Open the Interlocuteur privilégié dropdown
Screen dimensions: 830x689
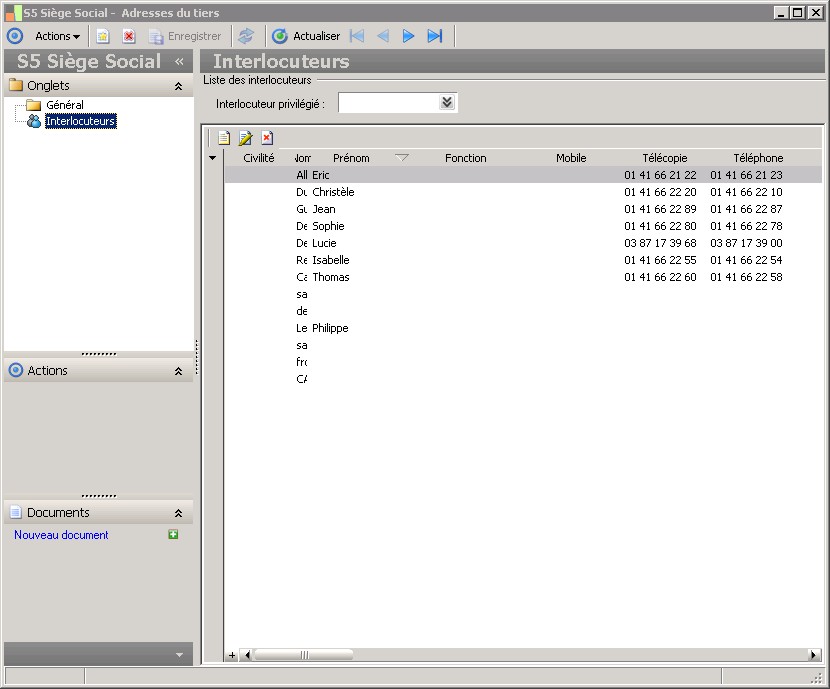(x=447, y=103)
